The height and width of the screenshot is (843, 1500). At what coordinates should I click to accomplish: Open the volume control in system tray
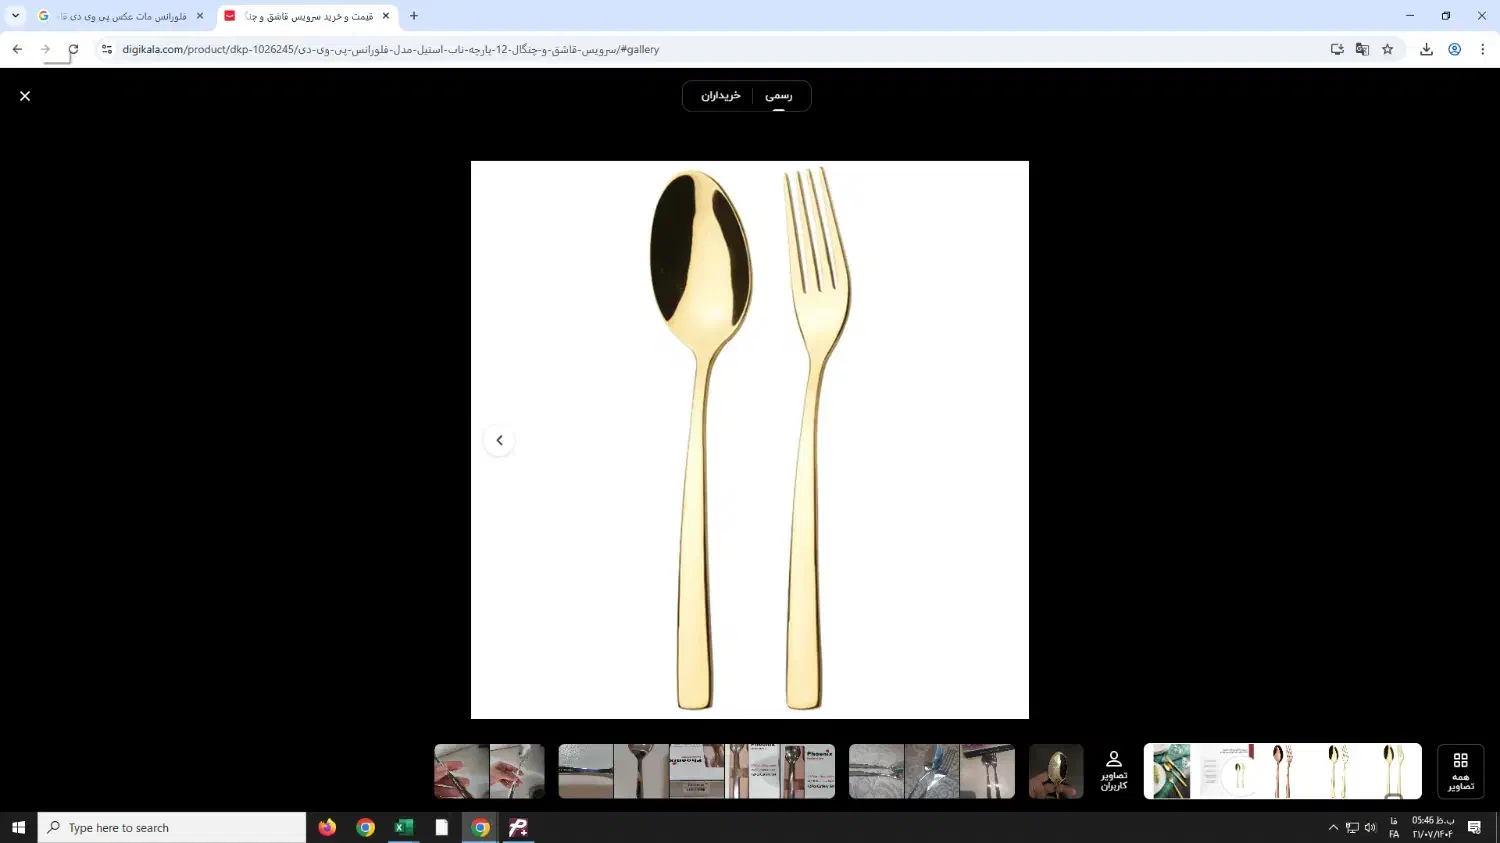1370,827
